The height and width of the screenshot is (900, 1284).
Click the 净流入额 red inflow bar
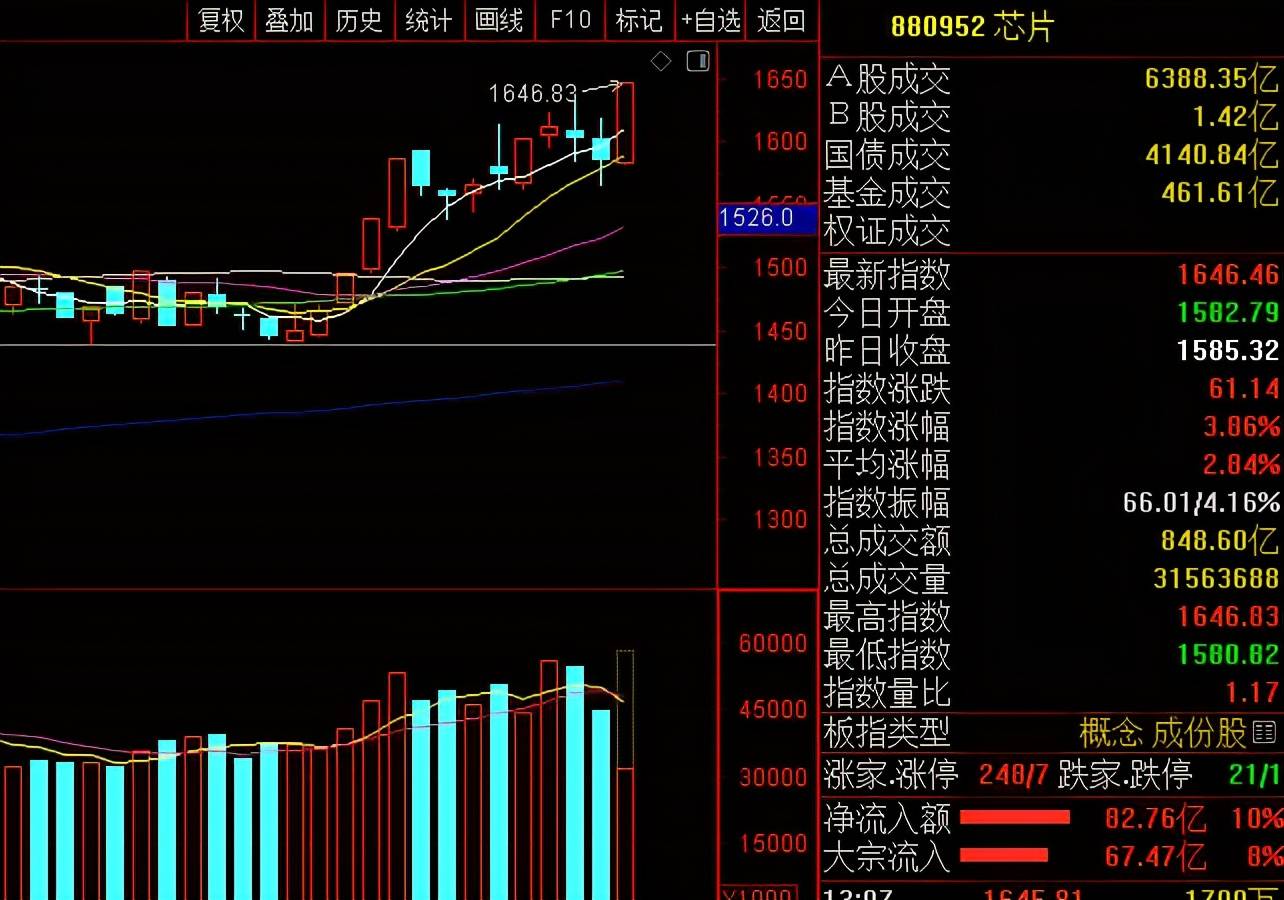[1014, 818]
